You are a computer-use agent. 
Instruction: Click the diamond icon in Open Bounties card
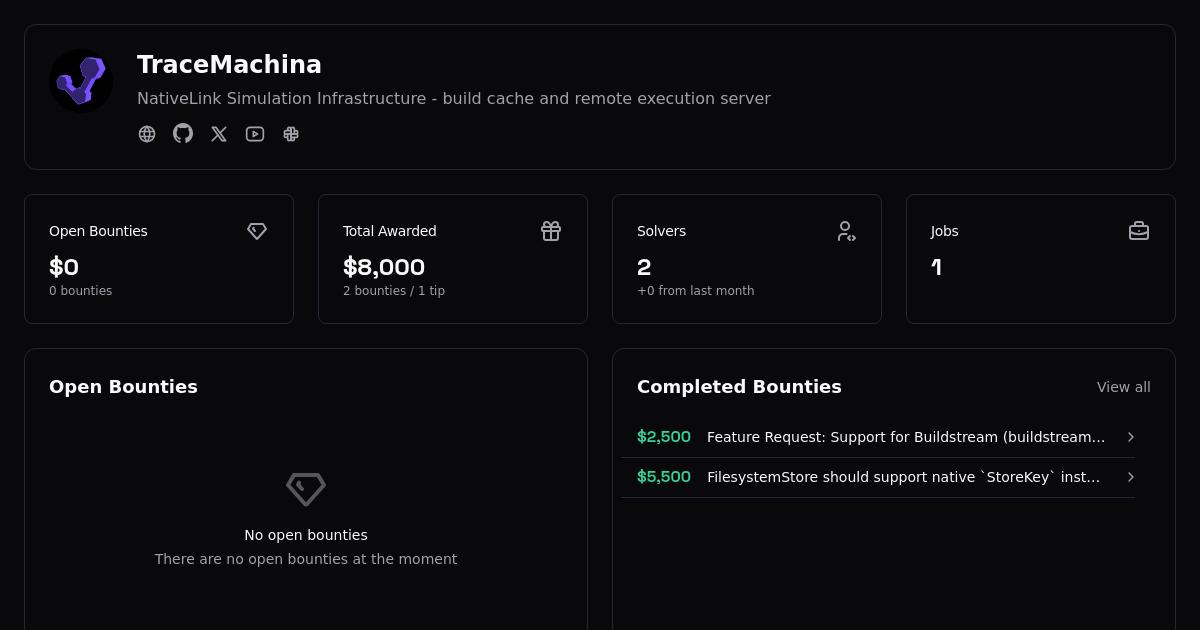click(257, 231)
